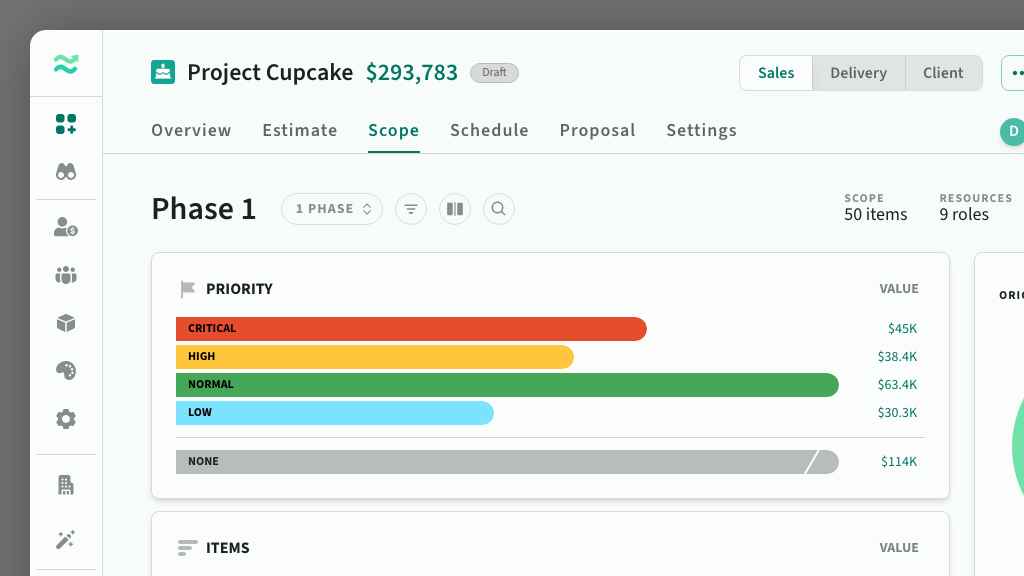Click the building icon in sidebar
1024x576 pixels.
pyautogui.click(x=66, y=485)
